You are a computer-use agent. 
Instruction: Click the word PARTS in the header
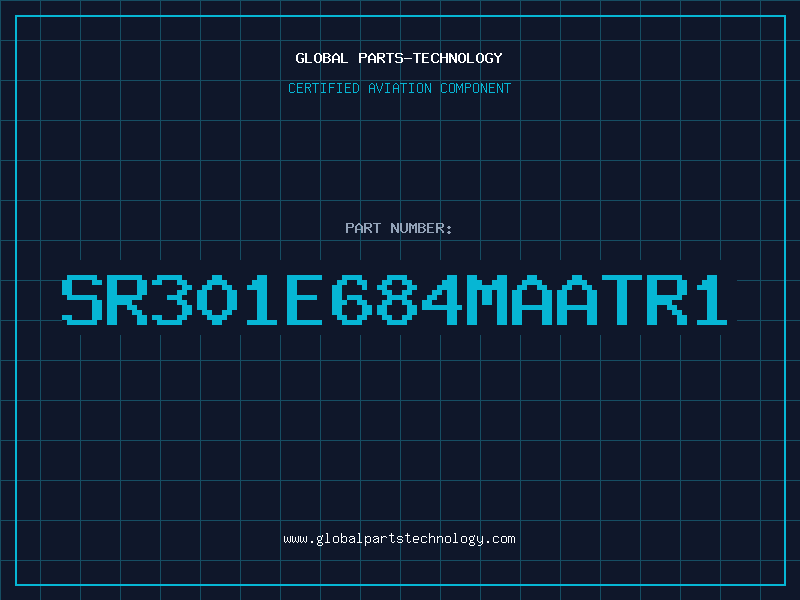tap(381, 58)
